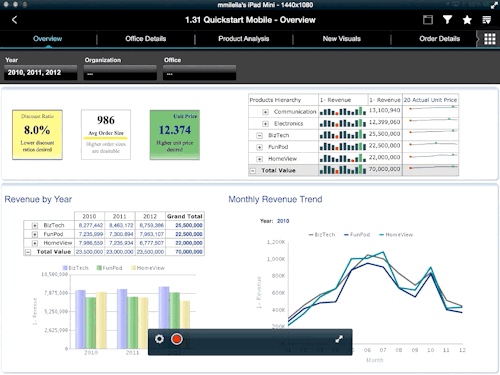Open the comments list icon in header
Screen dimensions: 500x375
click(x=487, y=20)
